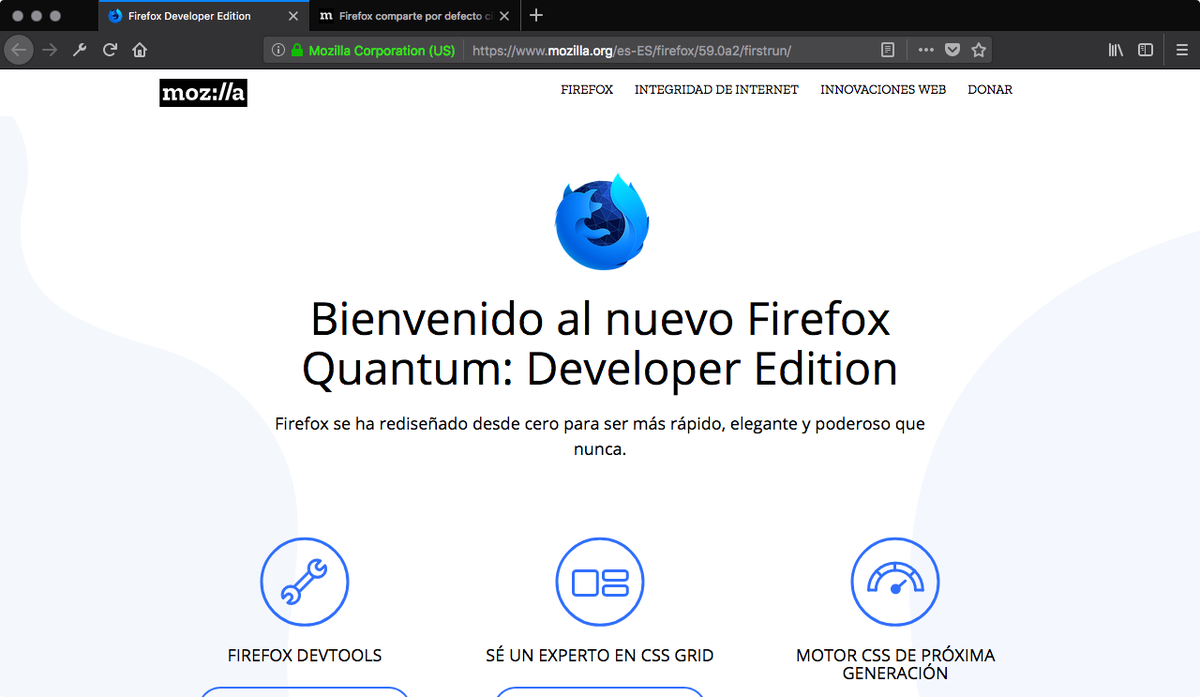
Task: Go to the home page icon
Action: [139, 50]
